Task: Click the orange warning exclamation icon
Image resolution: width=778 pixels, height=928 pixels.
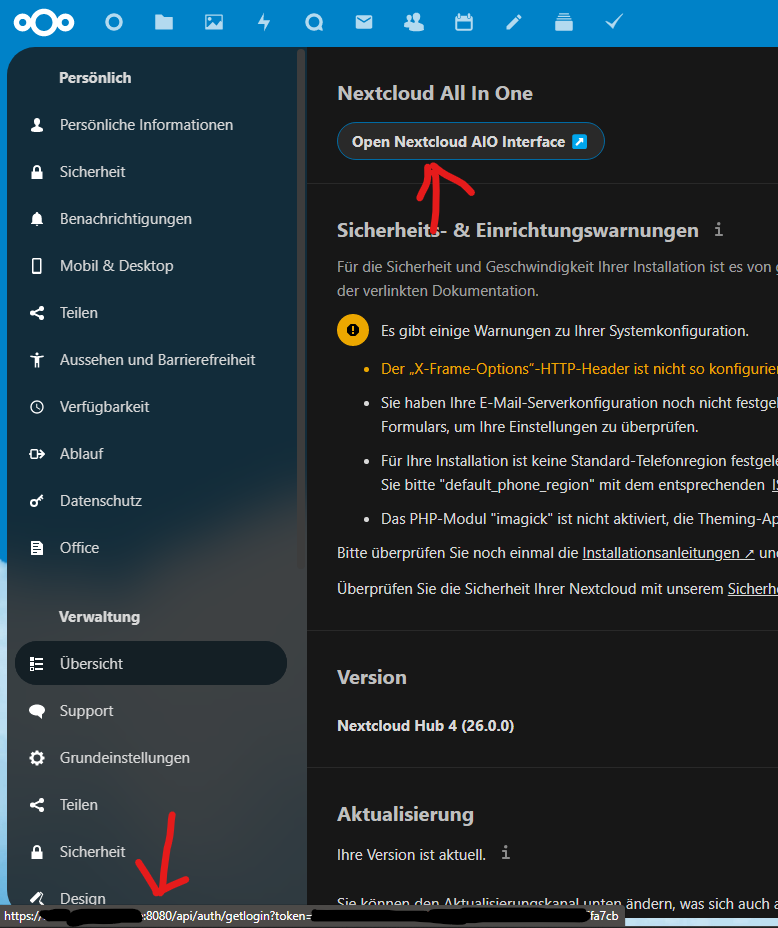Action: tap(352, 330)
